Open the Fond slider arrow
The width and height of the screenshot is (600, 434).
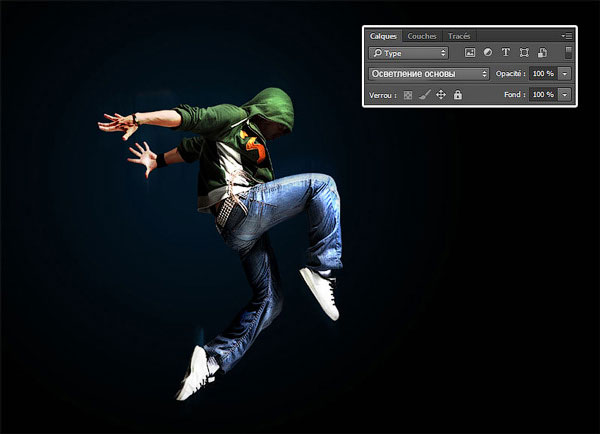point(565,95)
